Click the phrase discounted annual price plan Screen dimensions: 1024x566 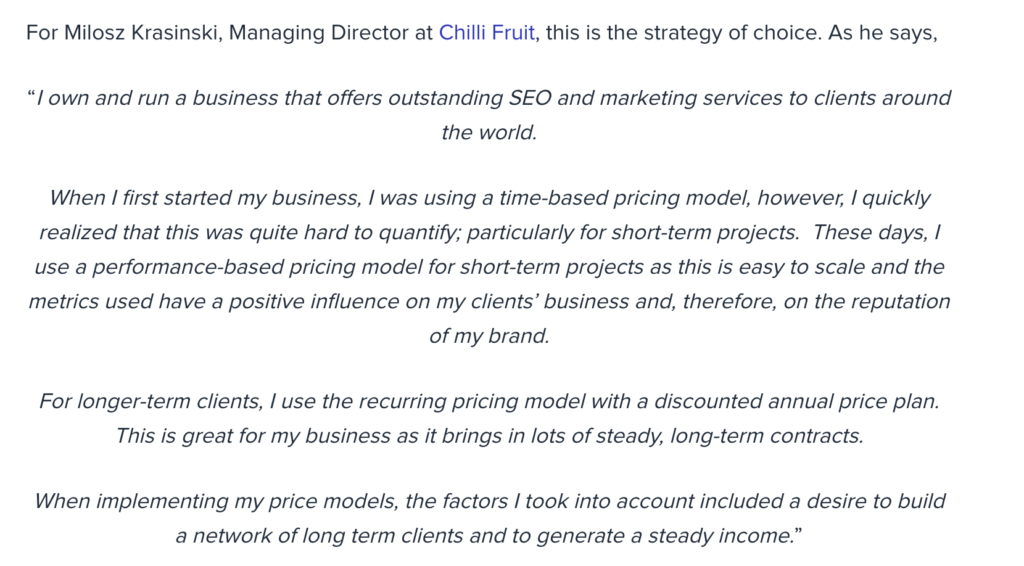click(797, 401)
